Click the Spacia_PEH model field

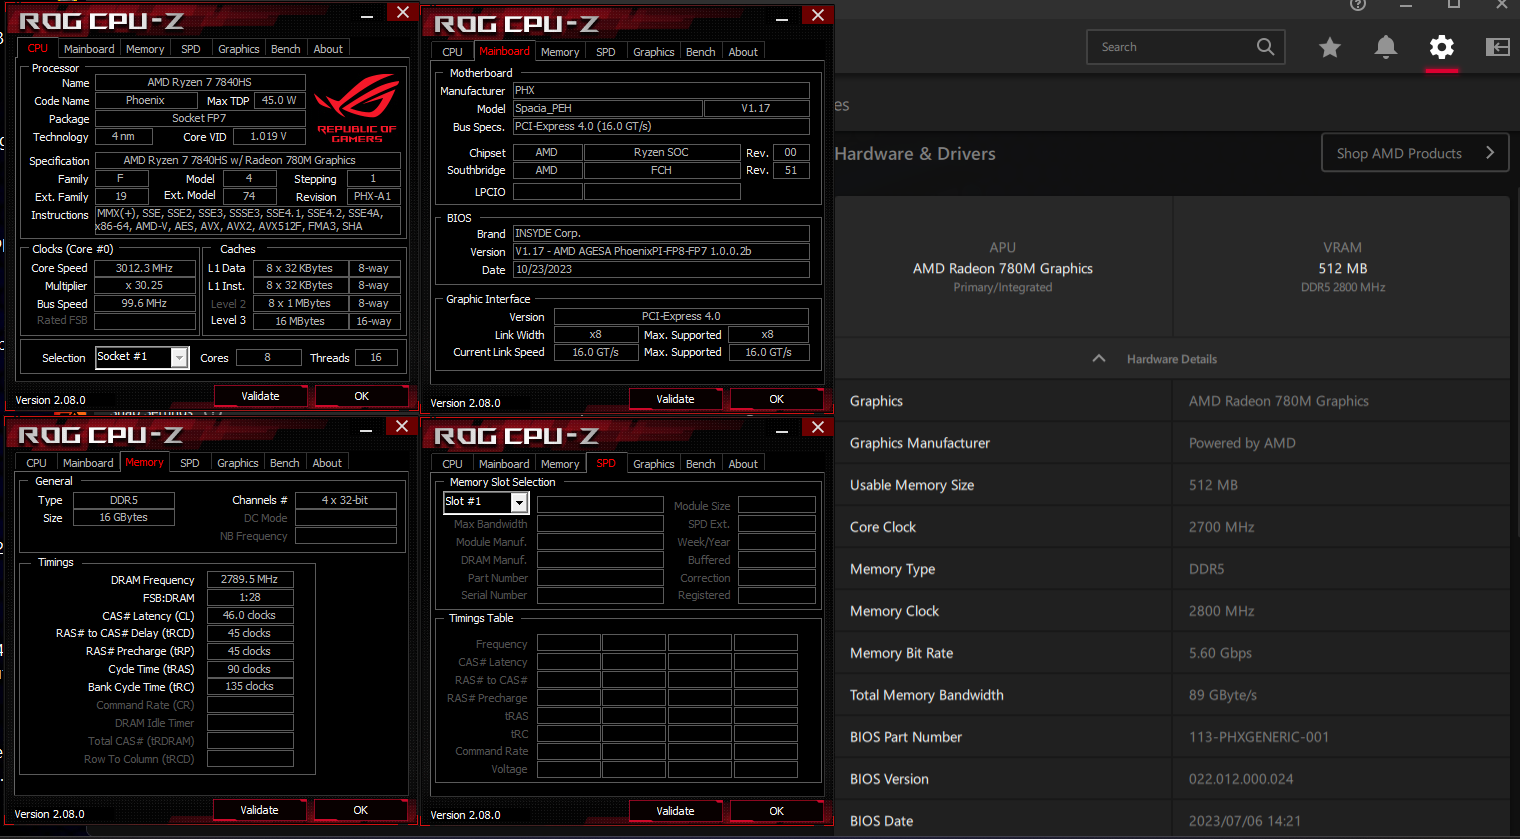607,108
